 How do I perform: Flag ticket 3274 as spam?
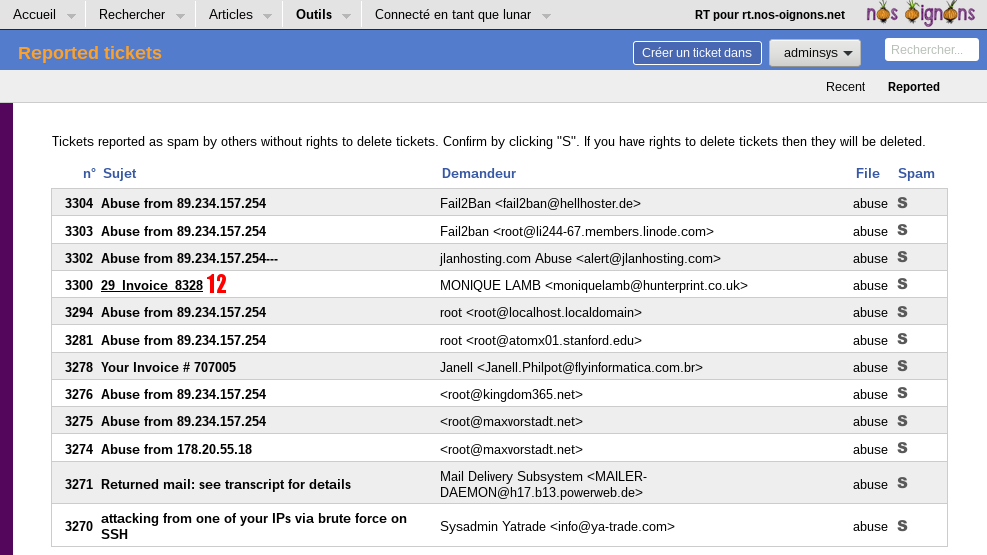click(x=902, y=448)
